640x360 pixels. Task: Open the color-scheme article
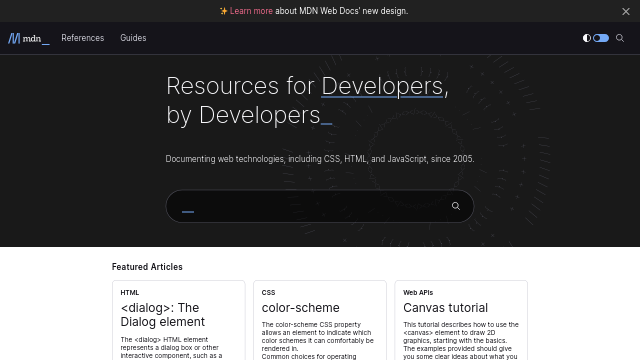pyautogui.click(x=300, y=308)
